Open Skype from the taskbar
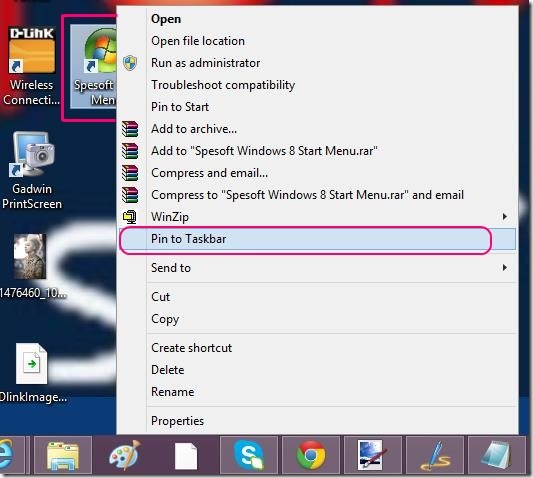The width and height of the screenshot is (533, 478). [x=249, y=455]
